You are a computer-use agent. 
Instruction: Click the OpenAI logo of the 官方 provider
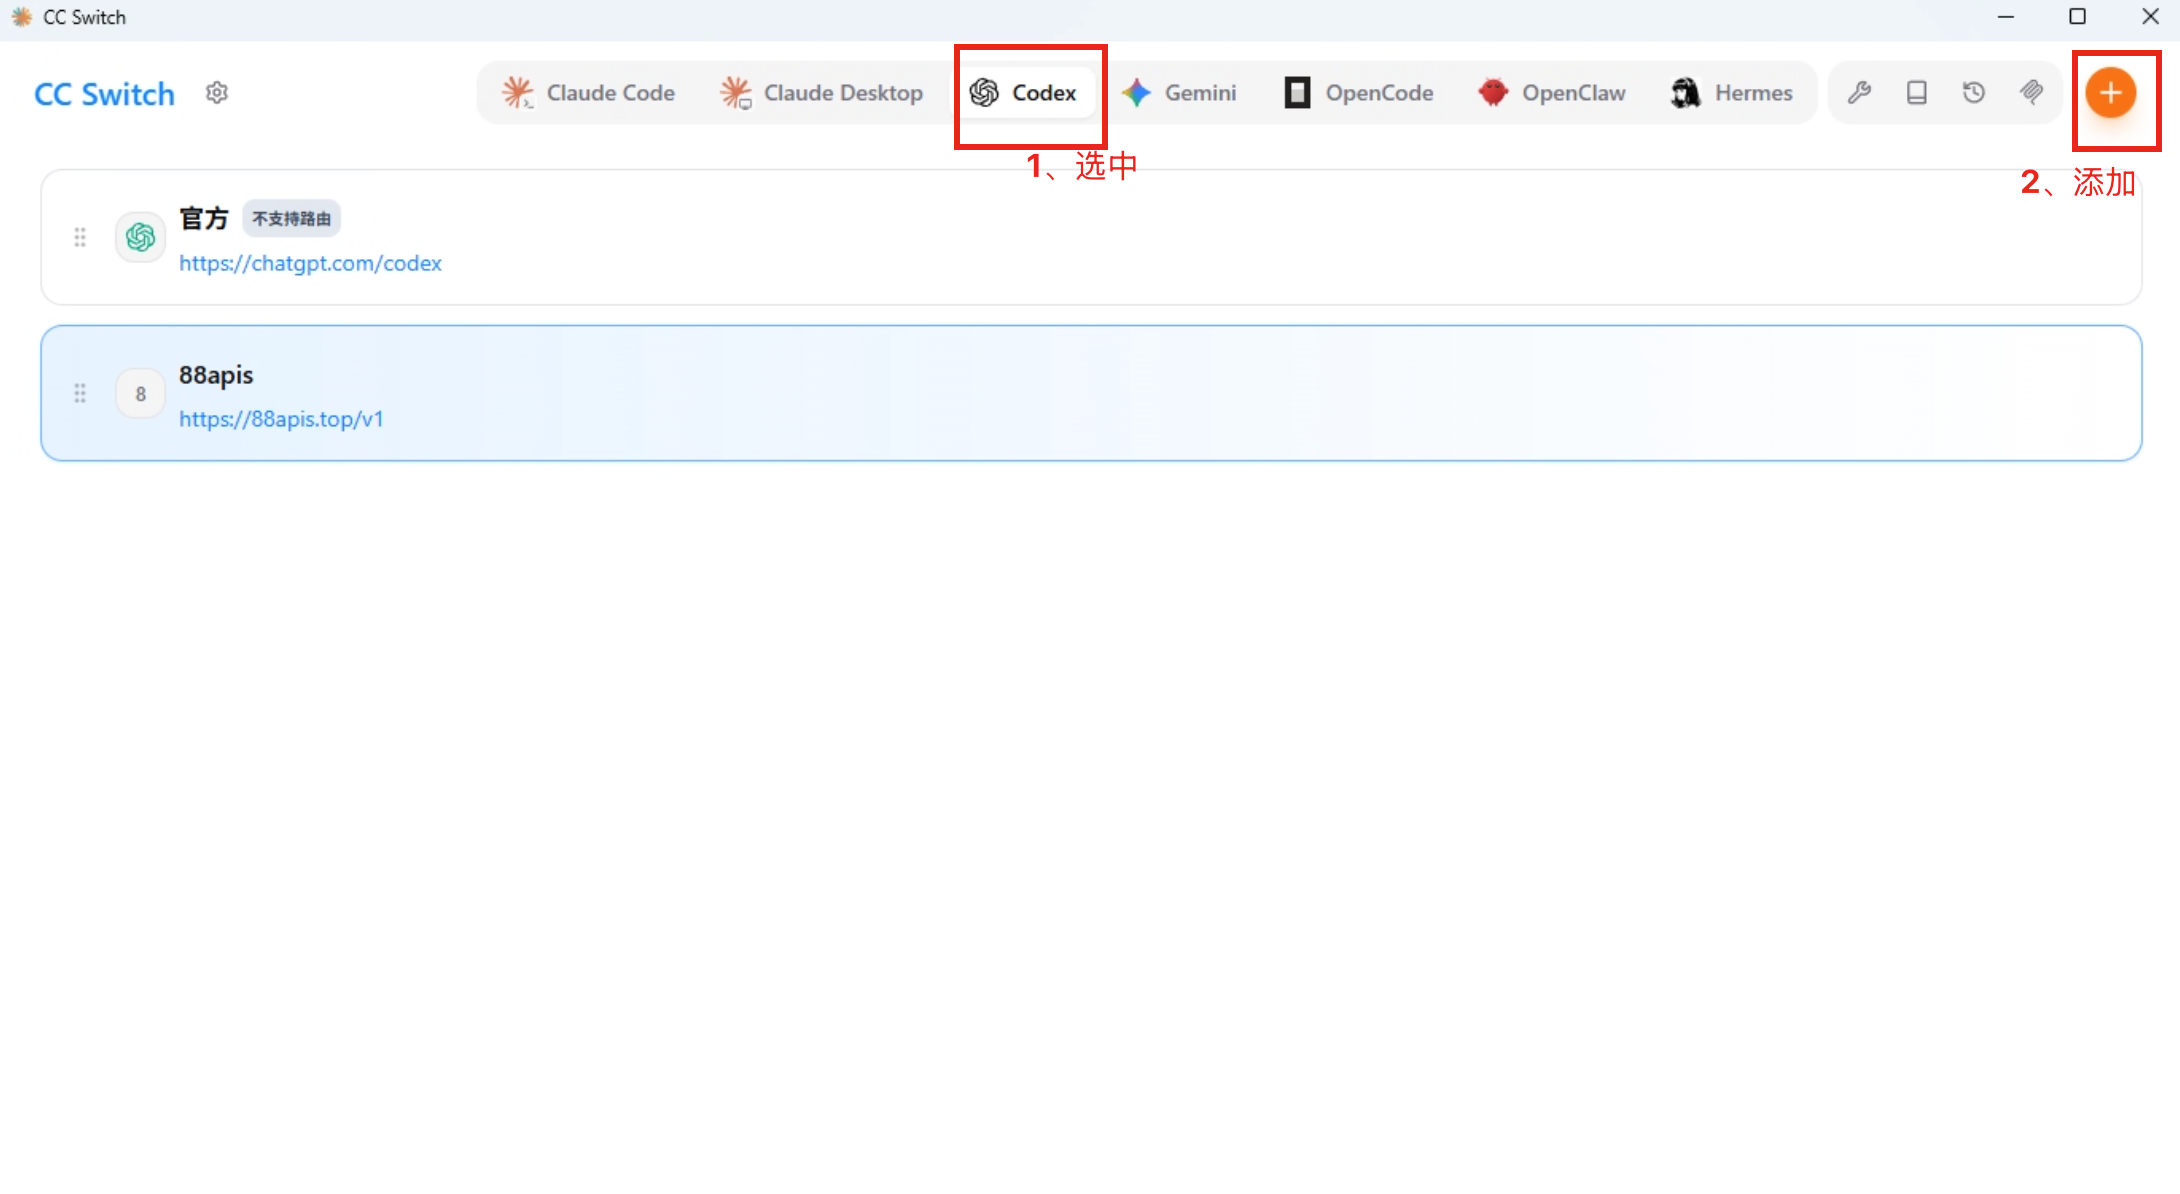tap(140, 237)
